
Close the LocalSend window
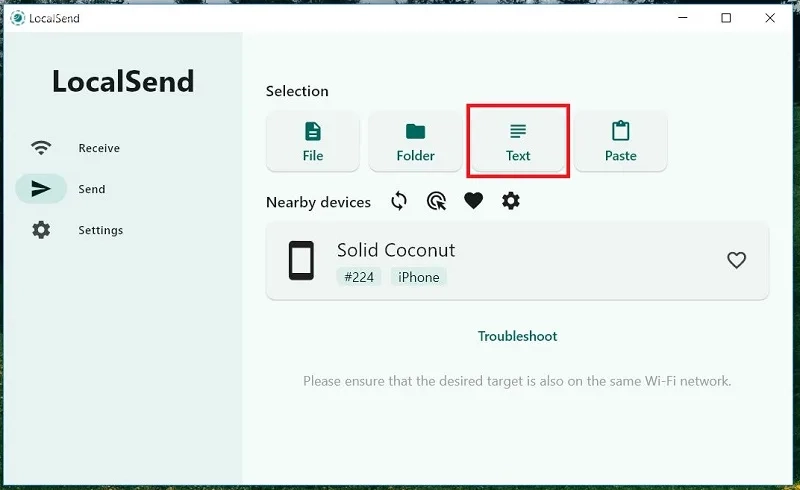click(770, 18)
